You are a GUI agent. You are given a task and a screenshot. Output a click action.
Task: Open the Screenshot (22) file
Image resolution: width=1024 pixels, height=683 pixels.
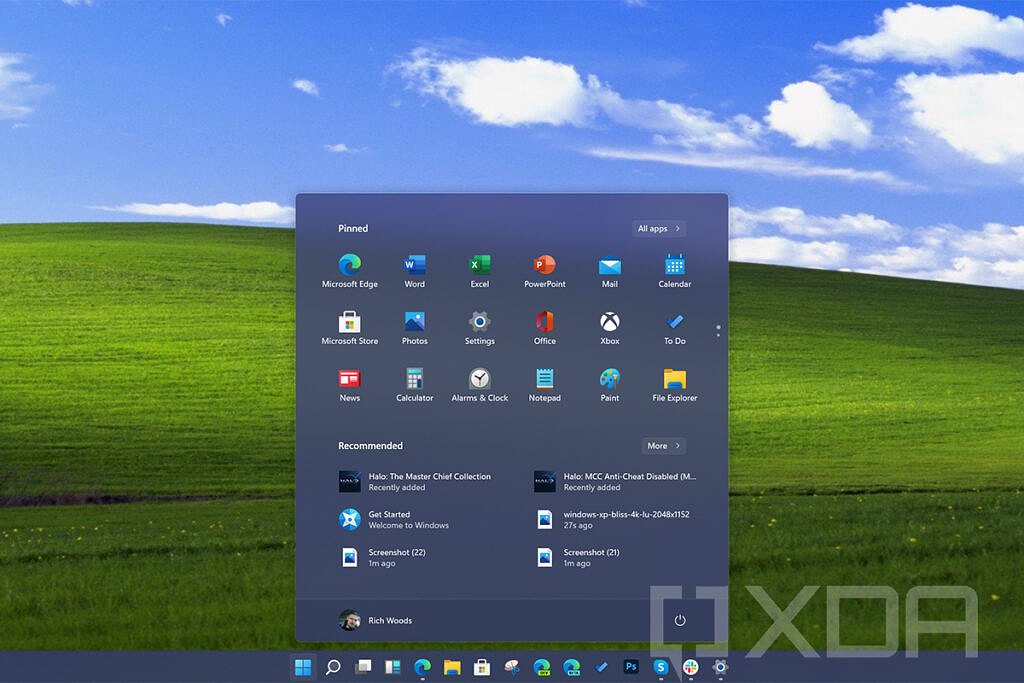[x=396, y=558]
